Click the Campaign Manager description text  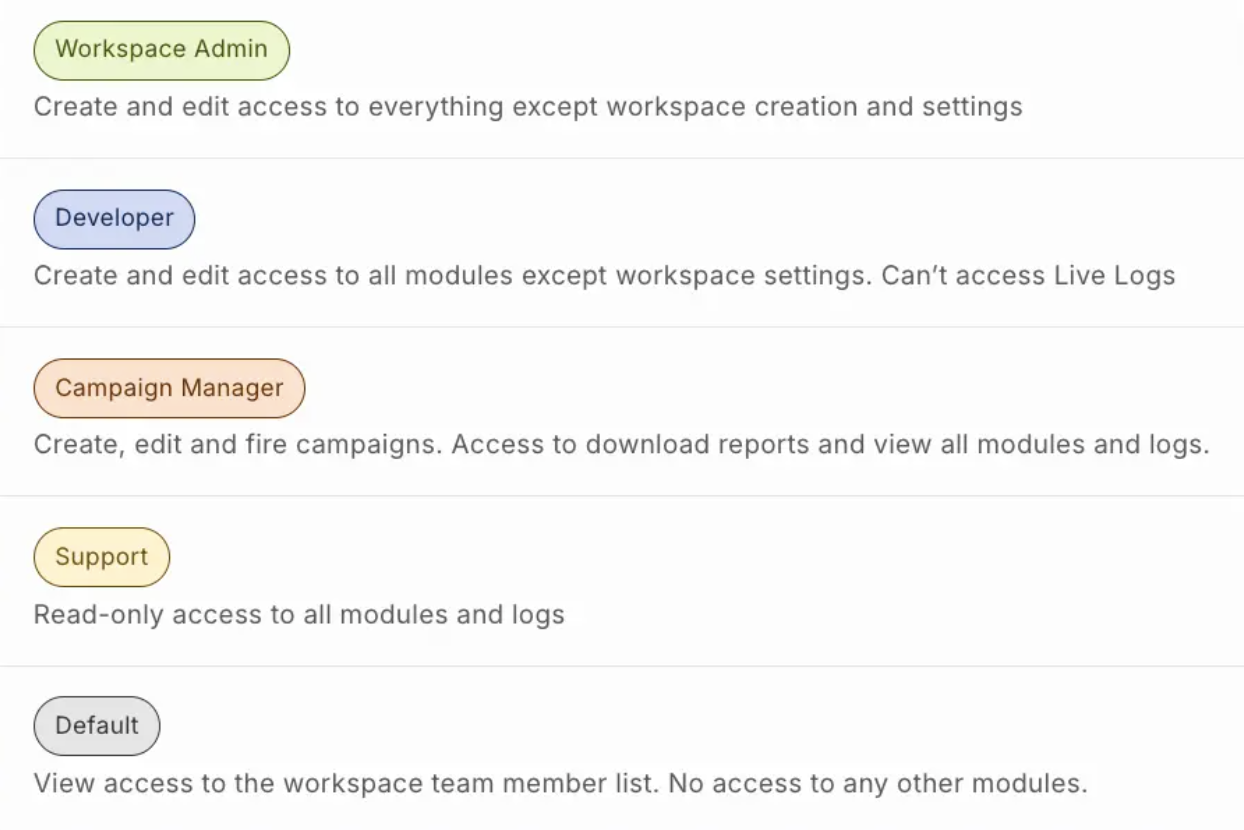622,445
